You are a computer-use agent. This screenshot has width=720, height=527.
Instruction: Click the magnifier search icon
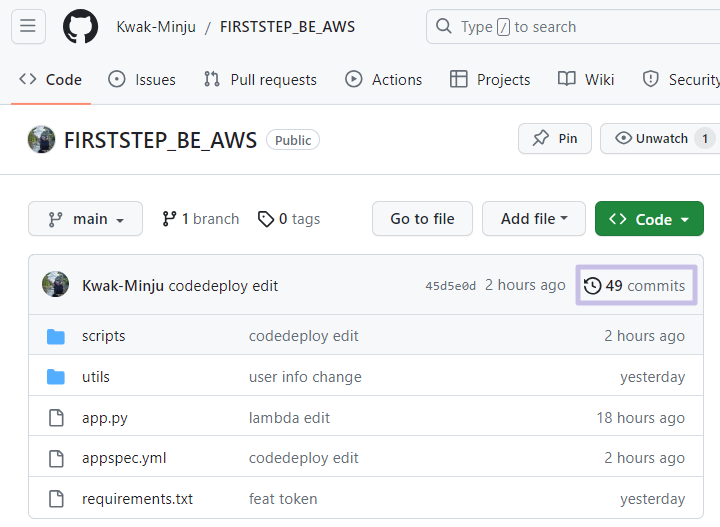coord(444,26)
